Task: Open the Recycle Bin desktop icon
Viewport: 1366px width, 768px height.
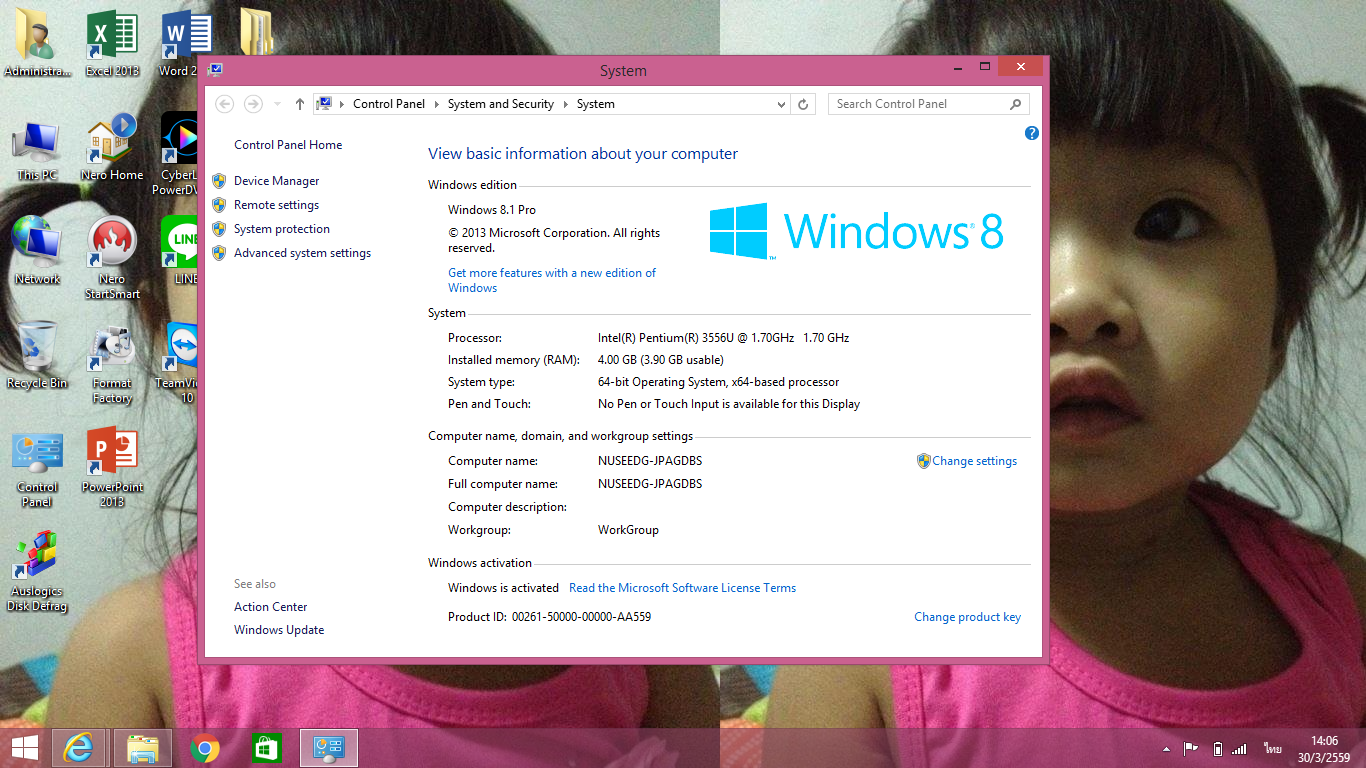Action: (37, 355)
